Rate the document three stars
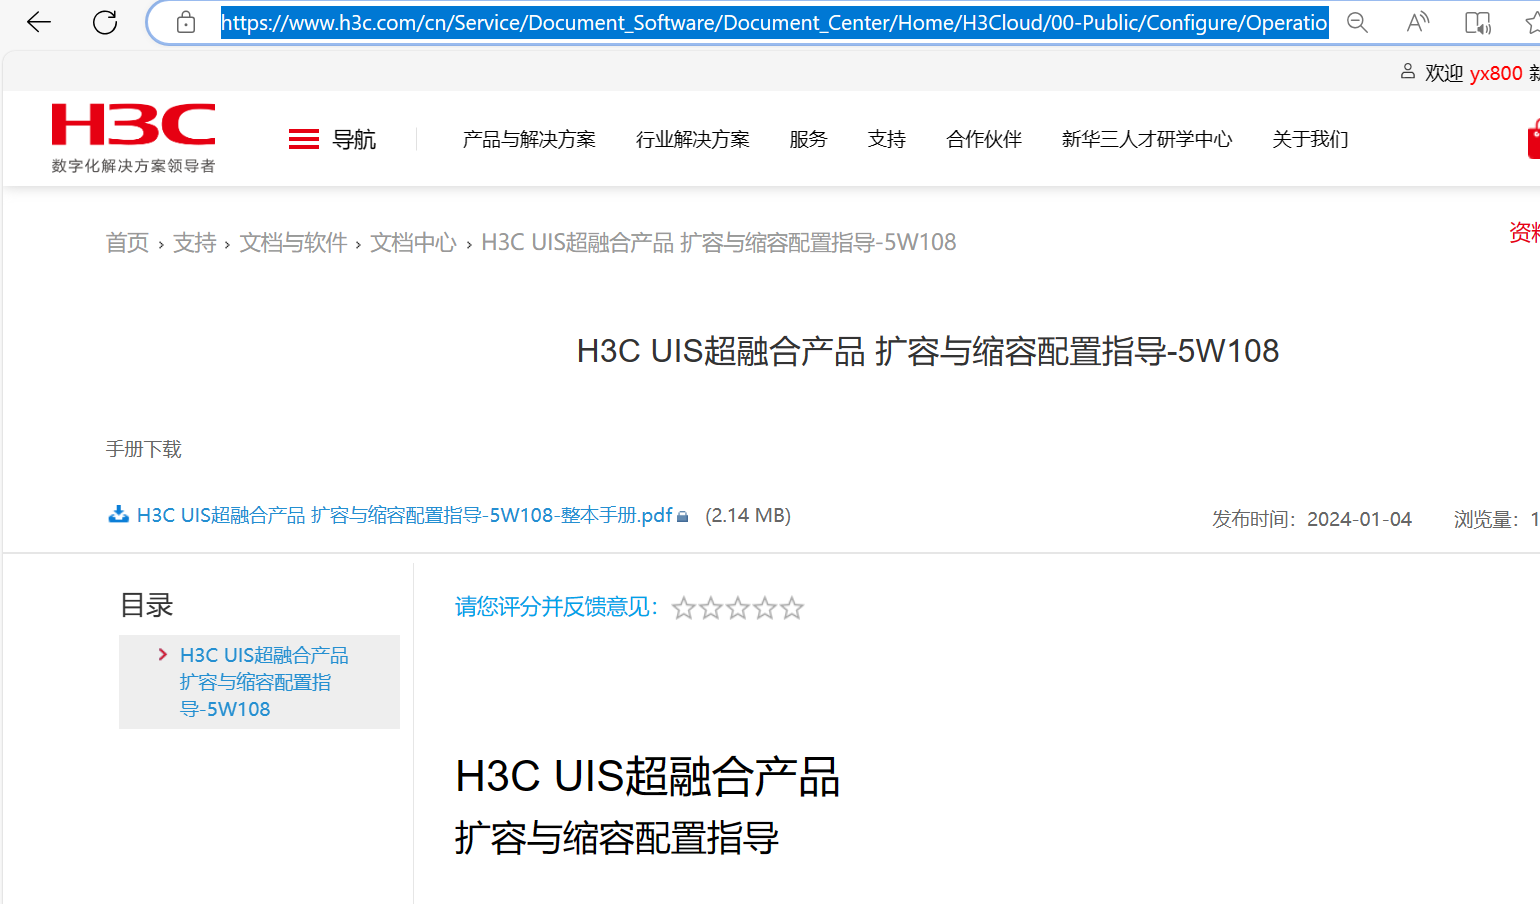The height and width of the screenshot is (904, 1540). tap(738, 608)
